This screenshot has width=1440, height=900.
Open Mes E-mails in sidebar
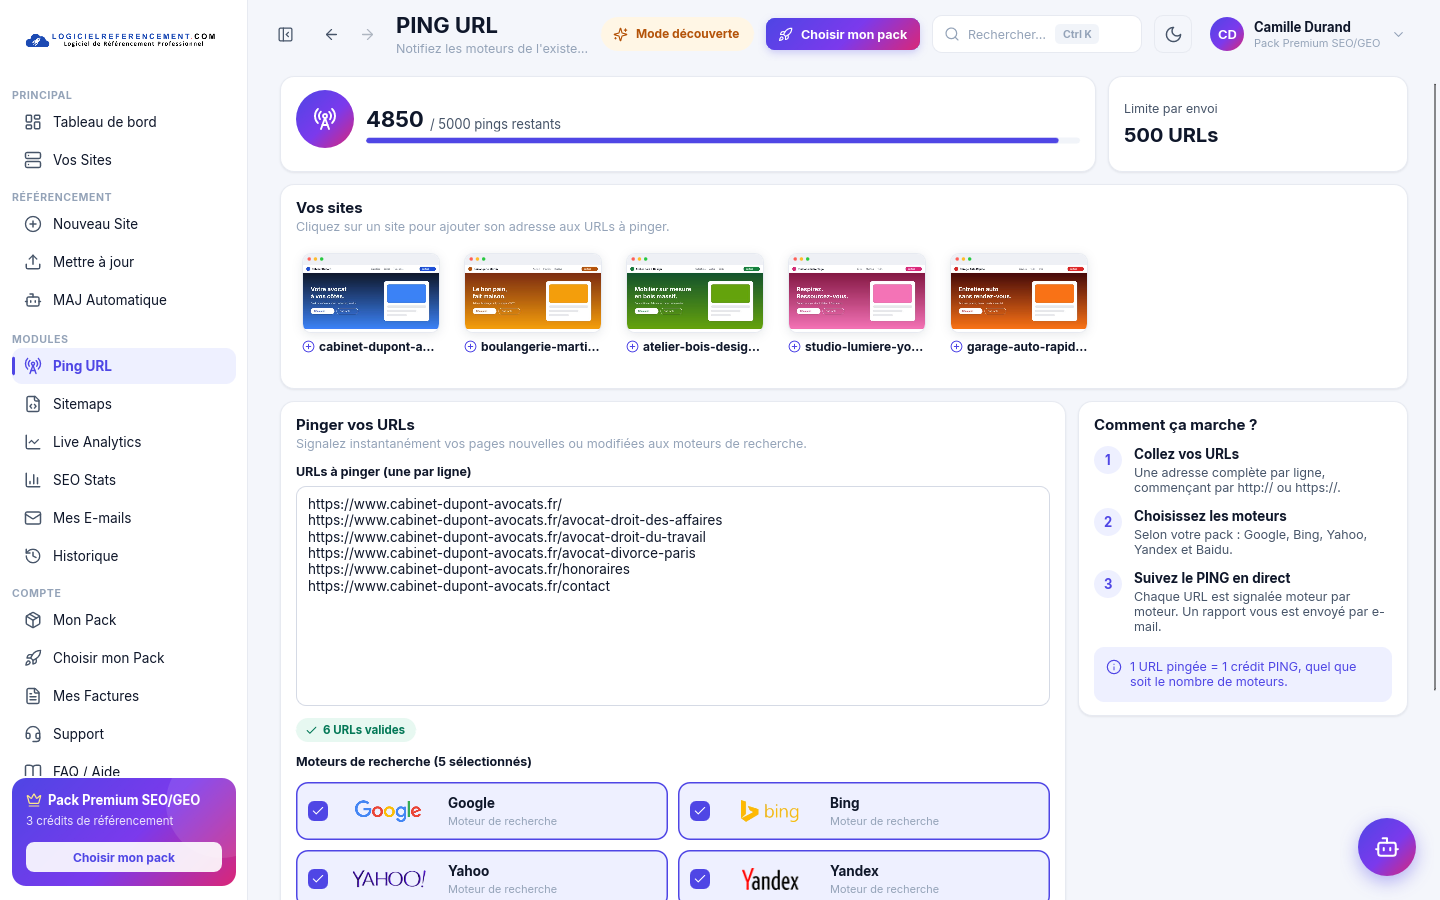(x=124, y=518)
